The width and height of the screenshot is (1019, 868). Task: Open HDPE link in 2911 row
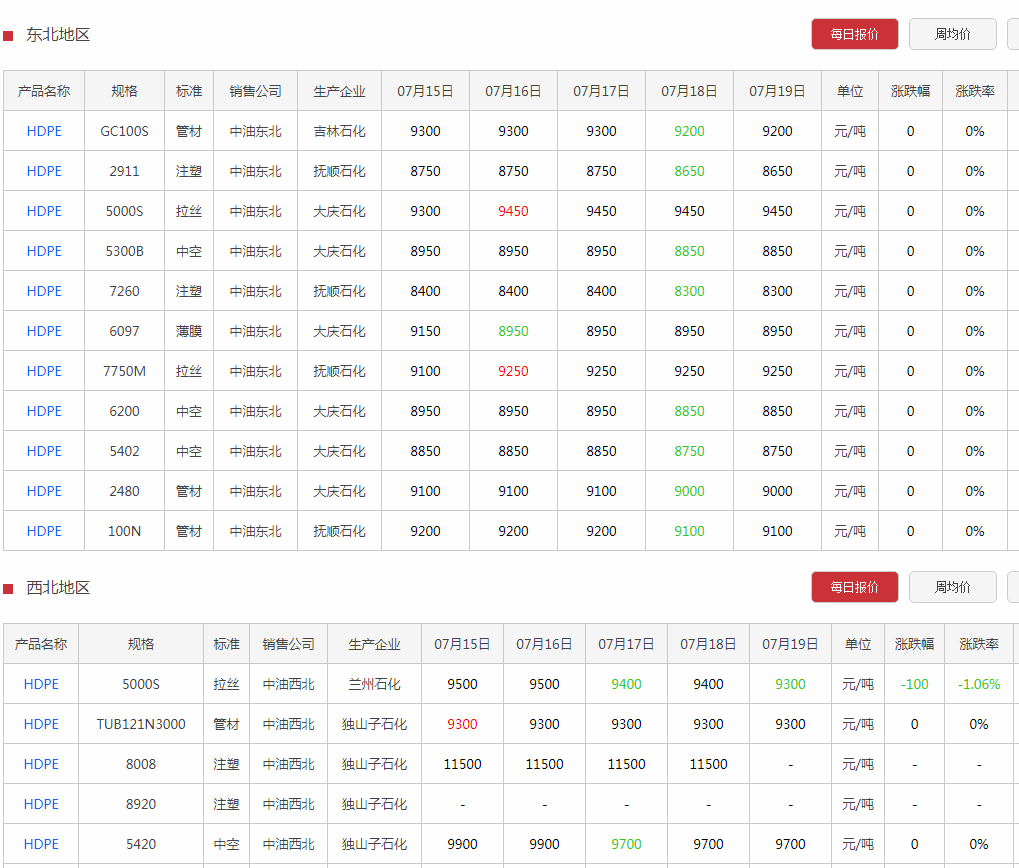point(44,172)
